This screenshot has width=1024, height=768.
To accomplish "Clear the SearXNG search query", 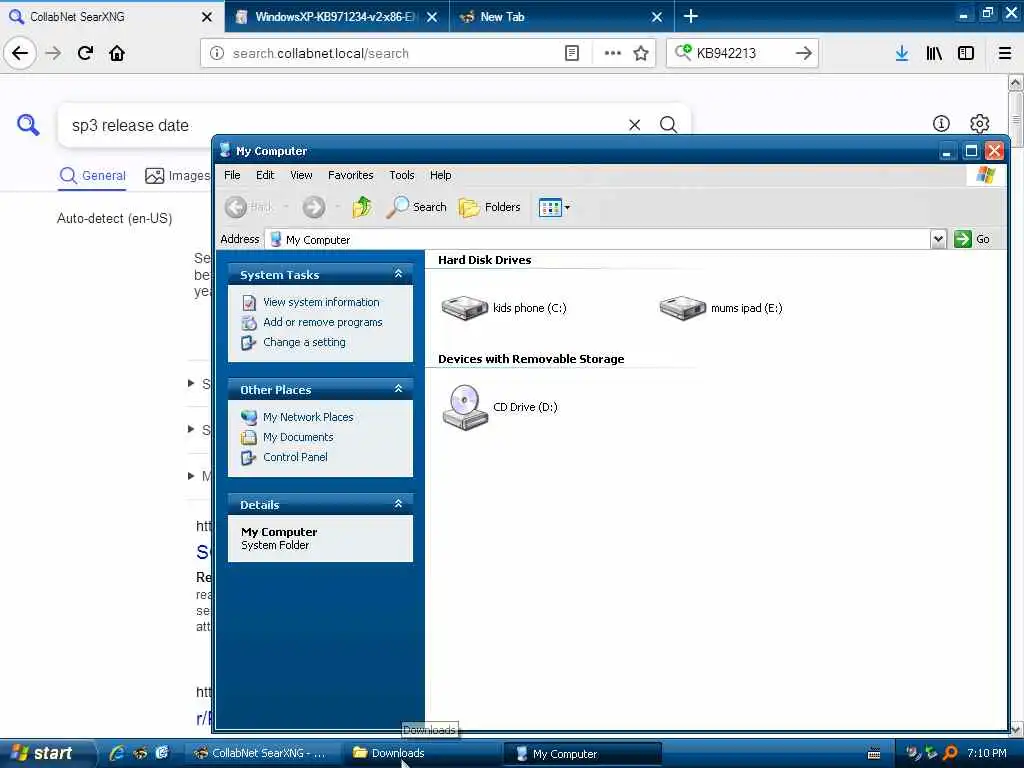I will coord(634,125).
